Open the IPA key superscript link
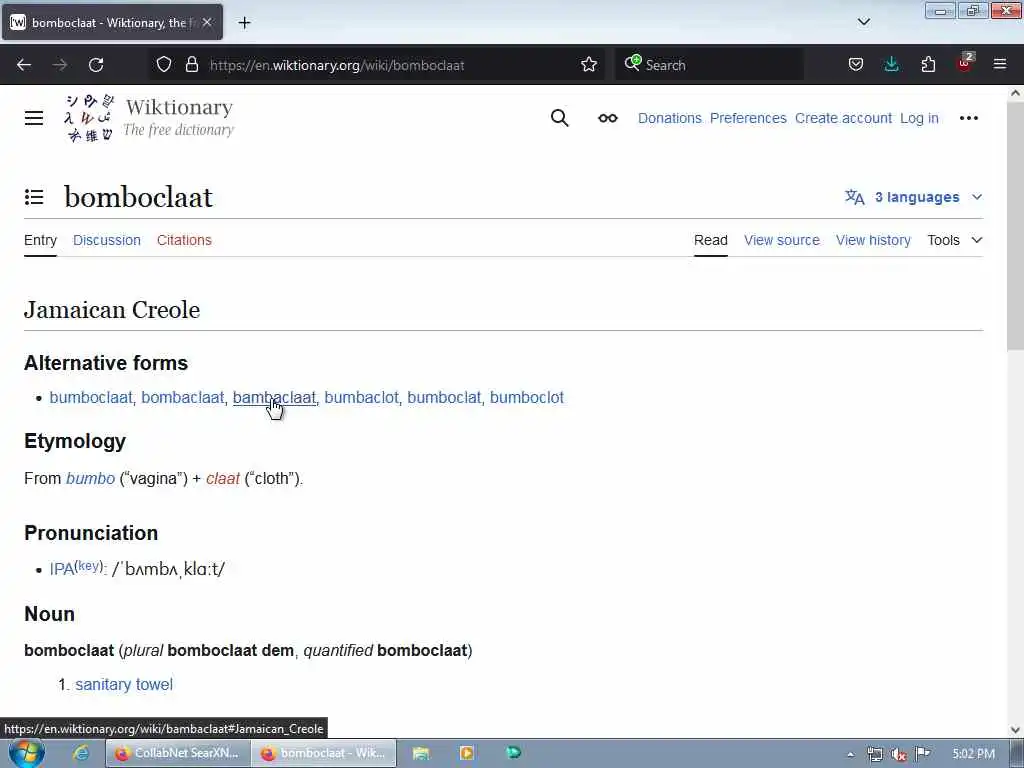This screenshot has width=1024, height=768. (89, 566)
